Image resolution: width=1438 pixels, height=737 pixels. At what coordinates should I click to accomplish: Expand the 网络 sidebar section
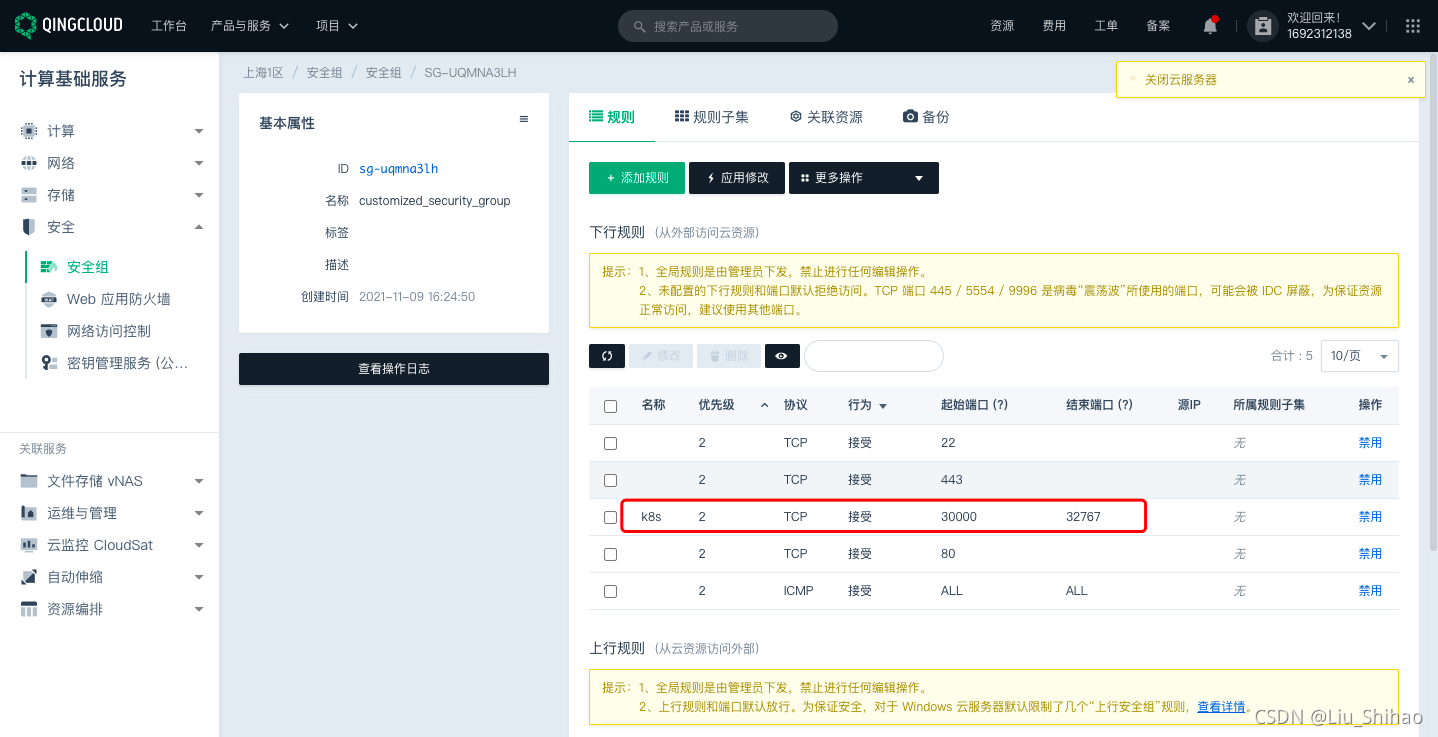(199, 163)
